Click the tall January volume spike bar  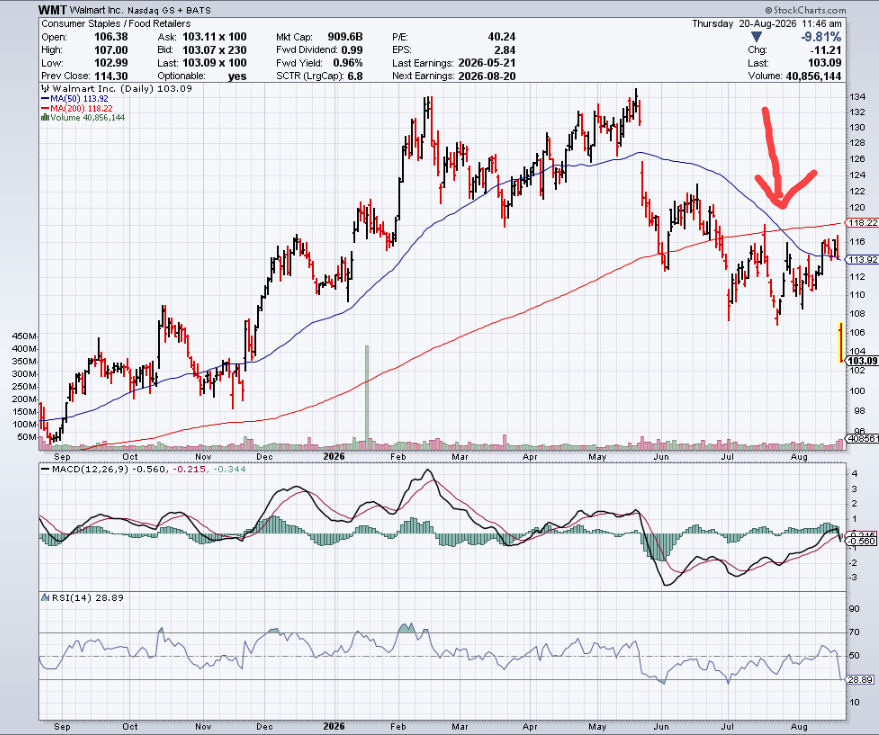pyautogui.click(x=367, y=397)
